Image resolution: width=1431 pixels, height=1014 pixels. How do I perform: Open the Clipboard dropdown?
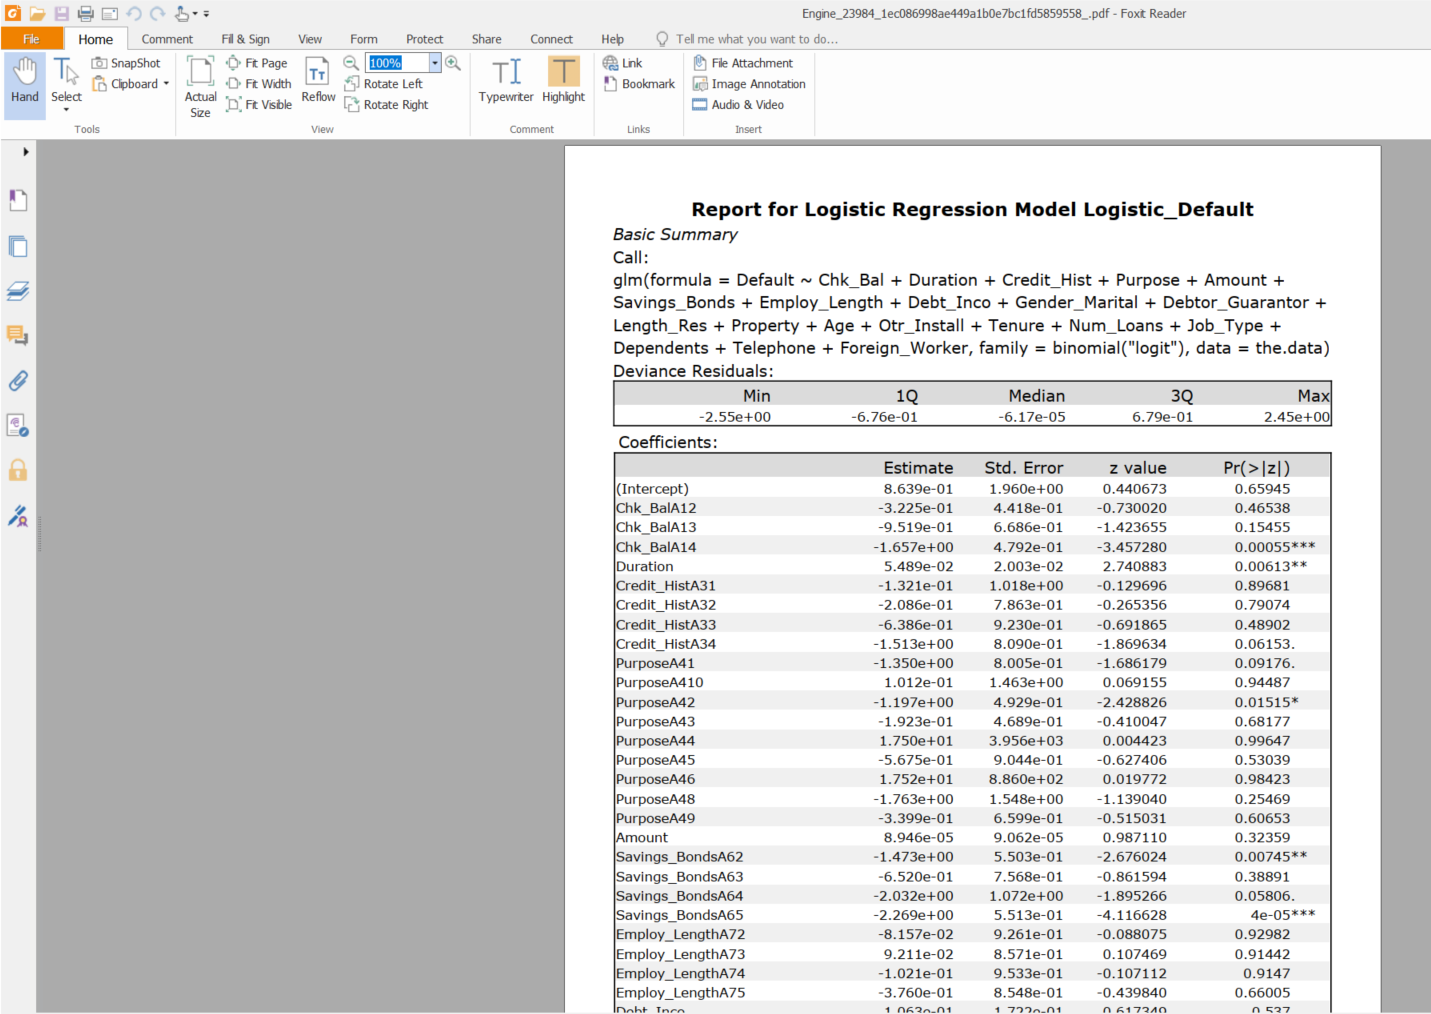167,84
